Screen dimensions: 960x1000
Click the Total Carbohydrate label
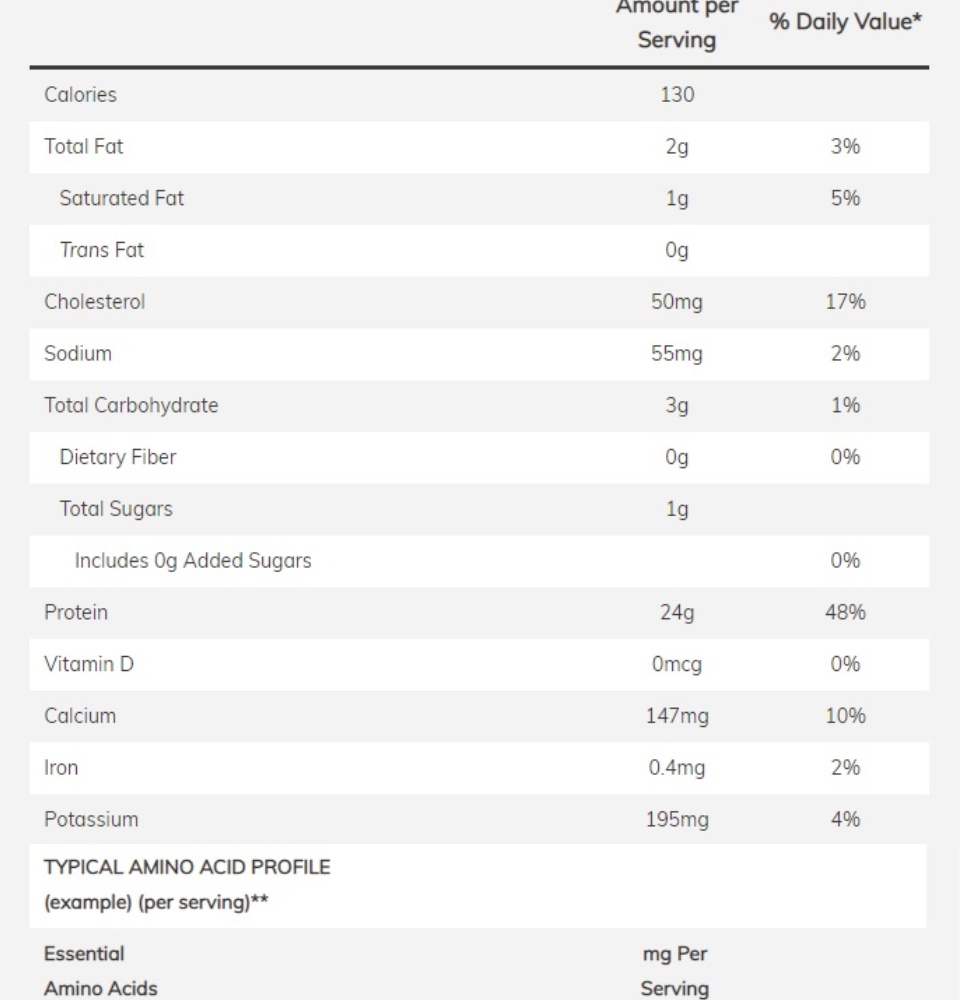[x=131, y=405]
